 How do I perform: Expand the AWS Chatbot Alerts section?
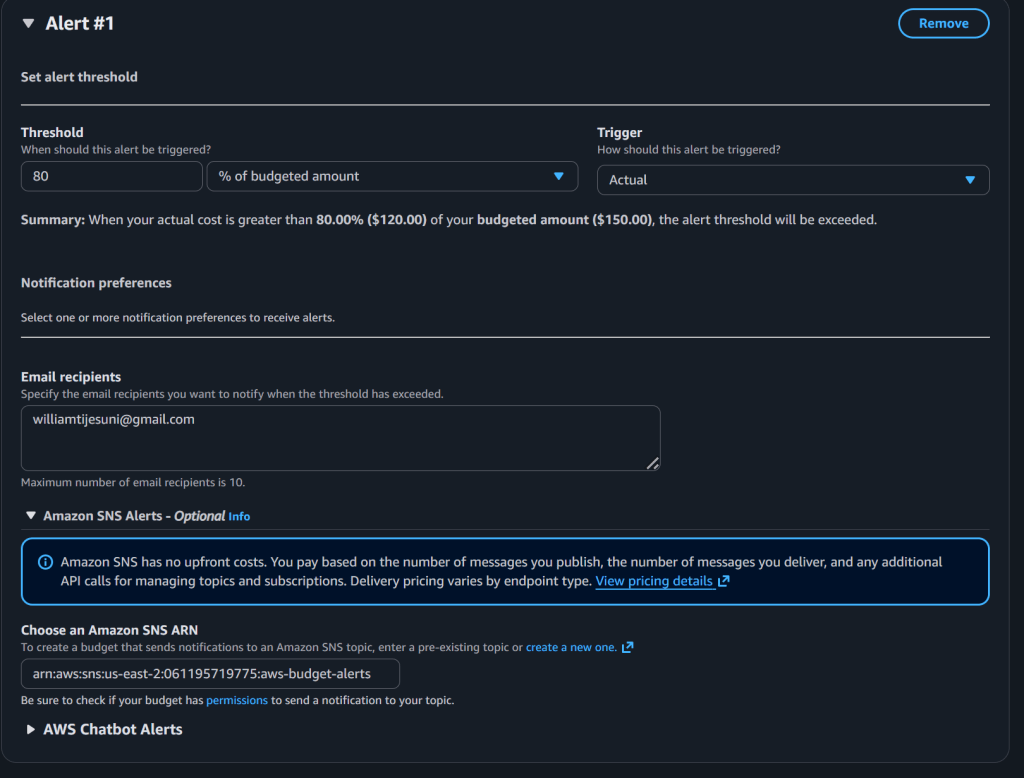pyautogui.click(x=31, y=730)
